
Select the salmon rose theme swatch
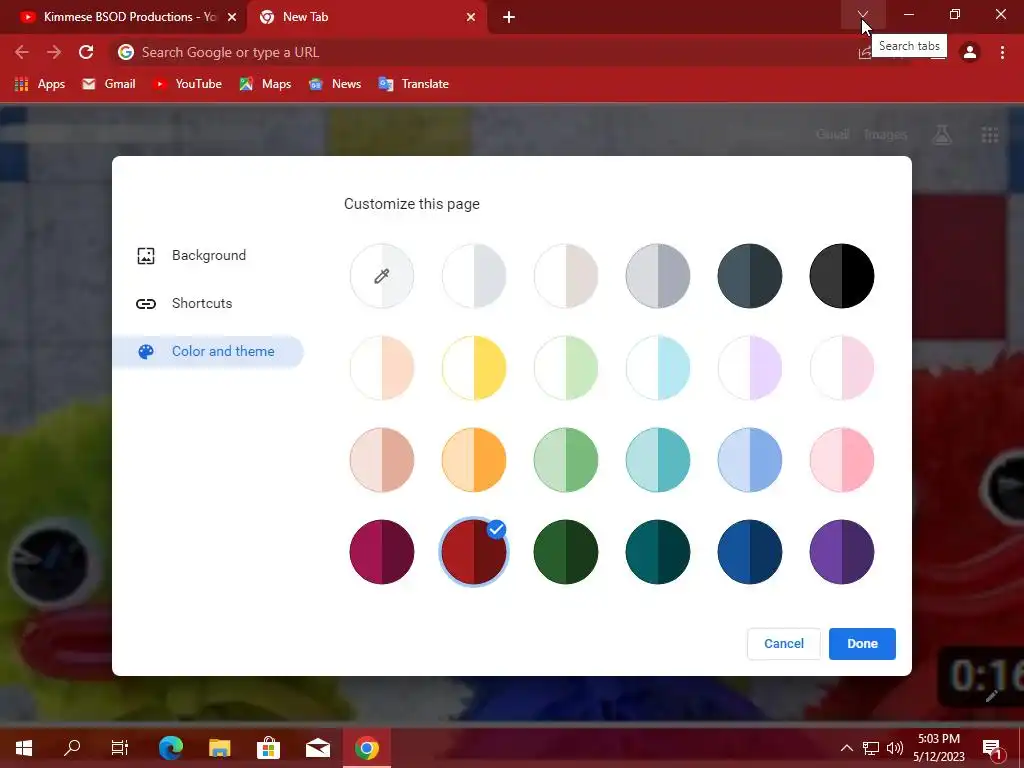pos(381,460)
